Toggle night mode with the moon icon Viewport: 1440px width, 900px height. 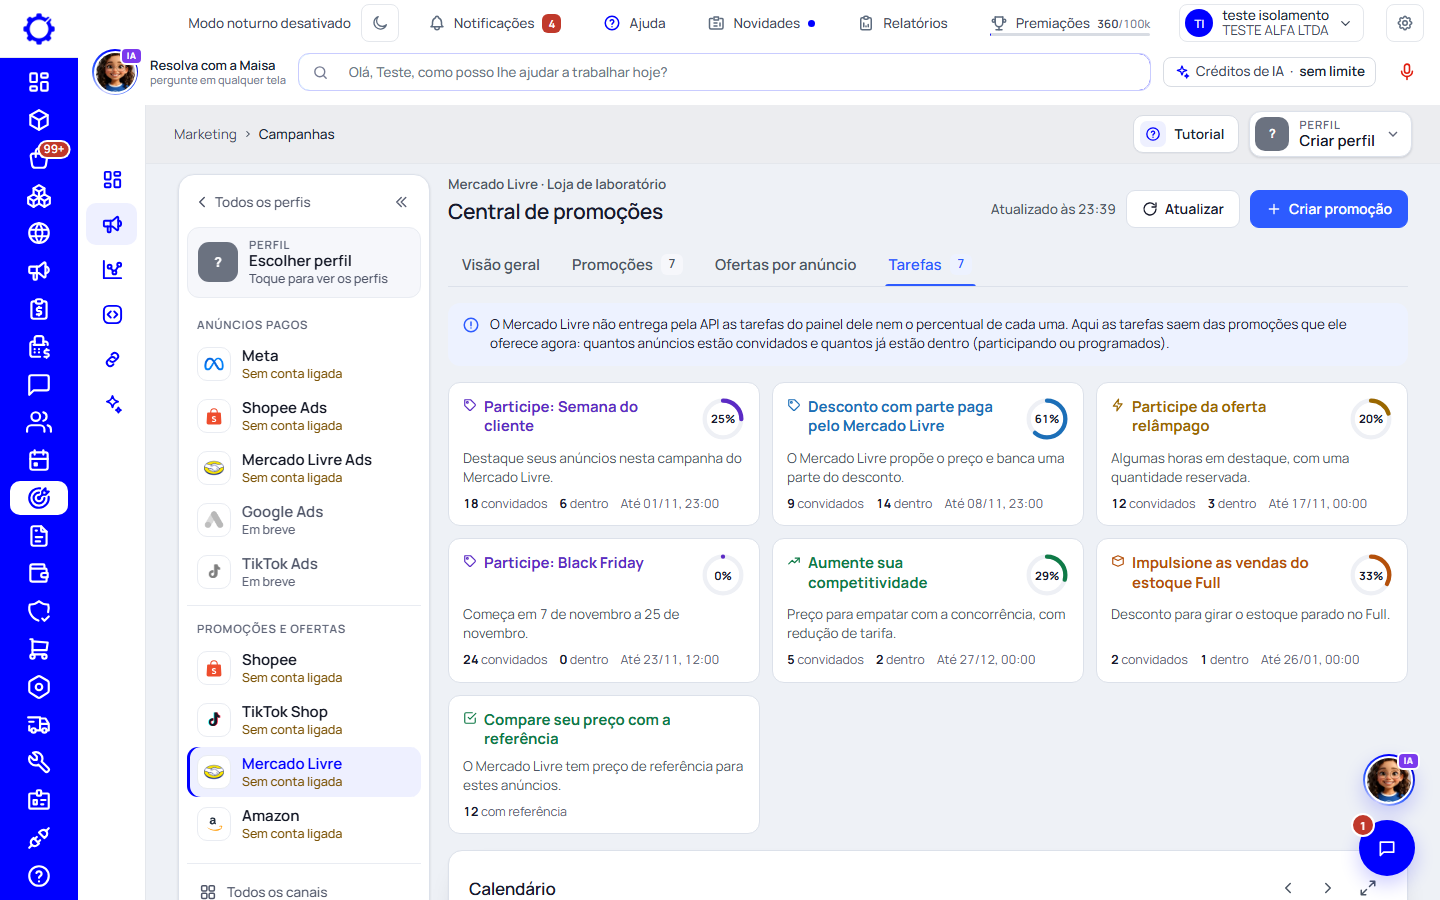pos(380,23)
